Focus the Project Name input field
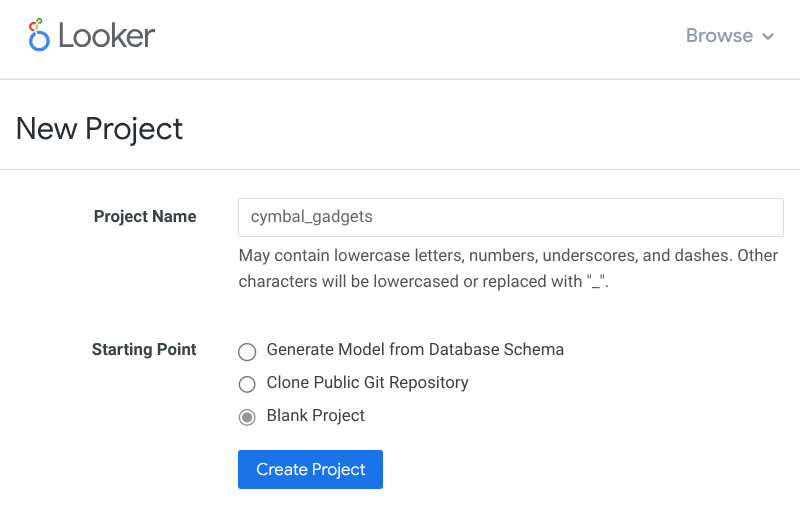The image size is (800, 525). click(x=510, y=217)
